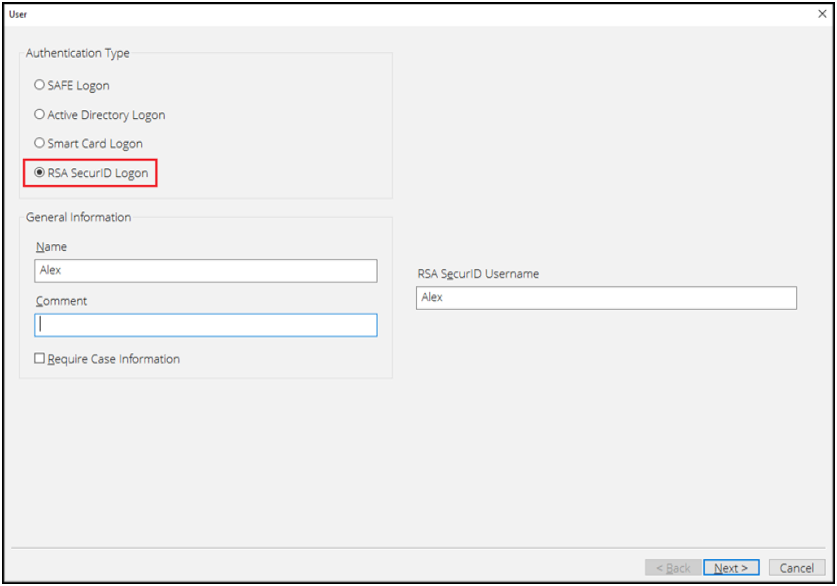Choose Active Directory Logon authentication
837x586 pixels.
click(x=40, y=114)
